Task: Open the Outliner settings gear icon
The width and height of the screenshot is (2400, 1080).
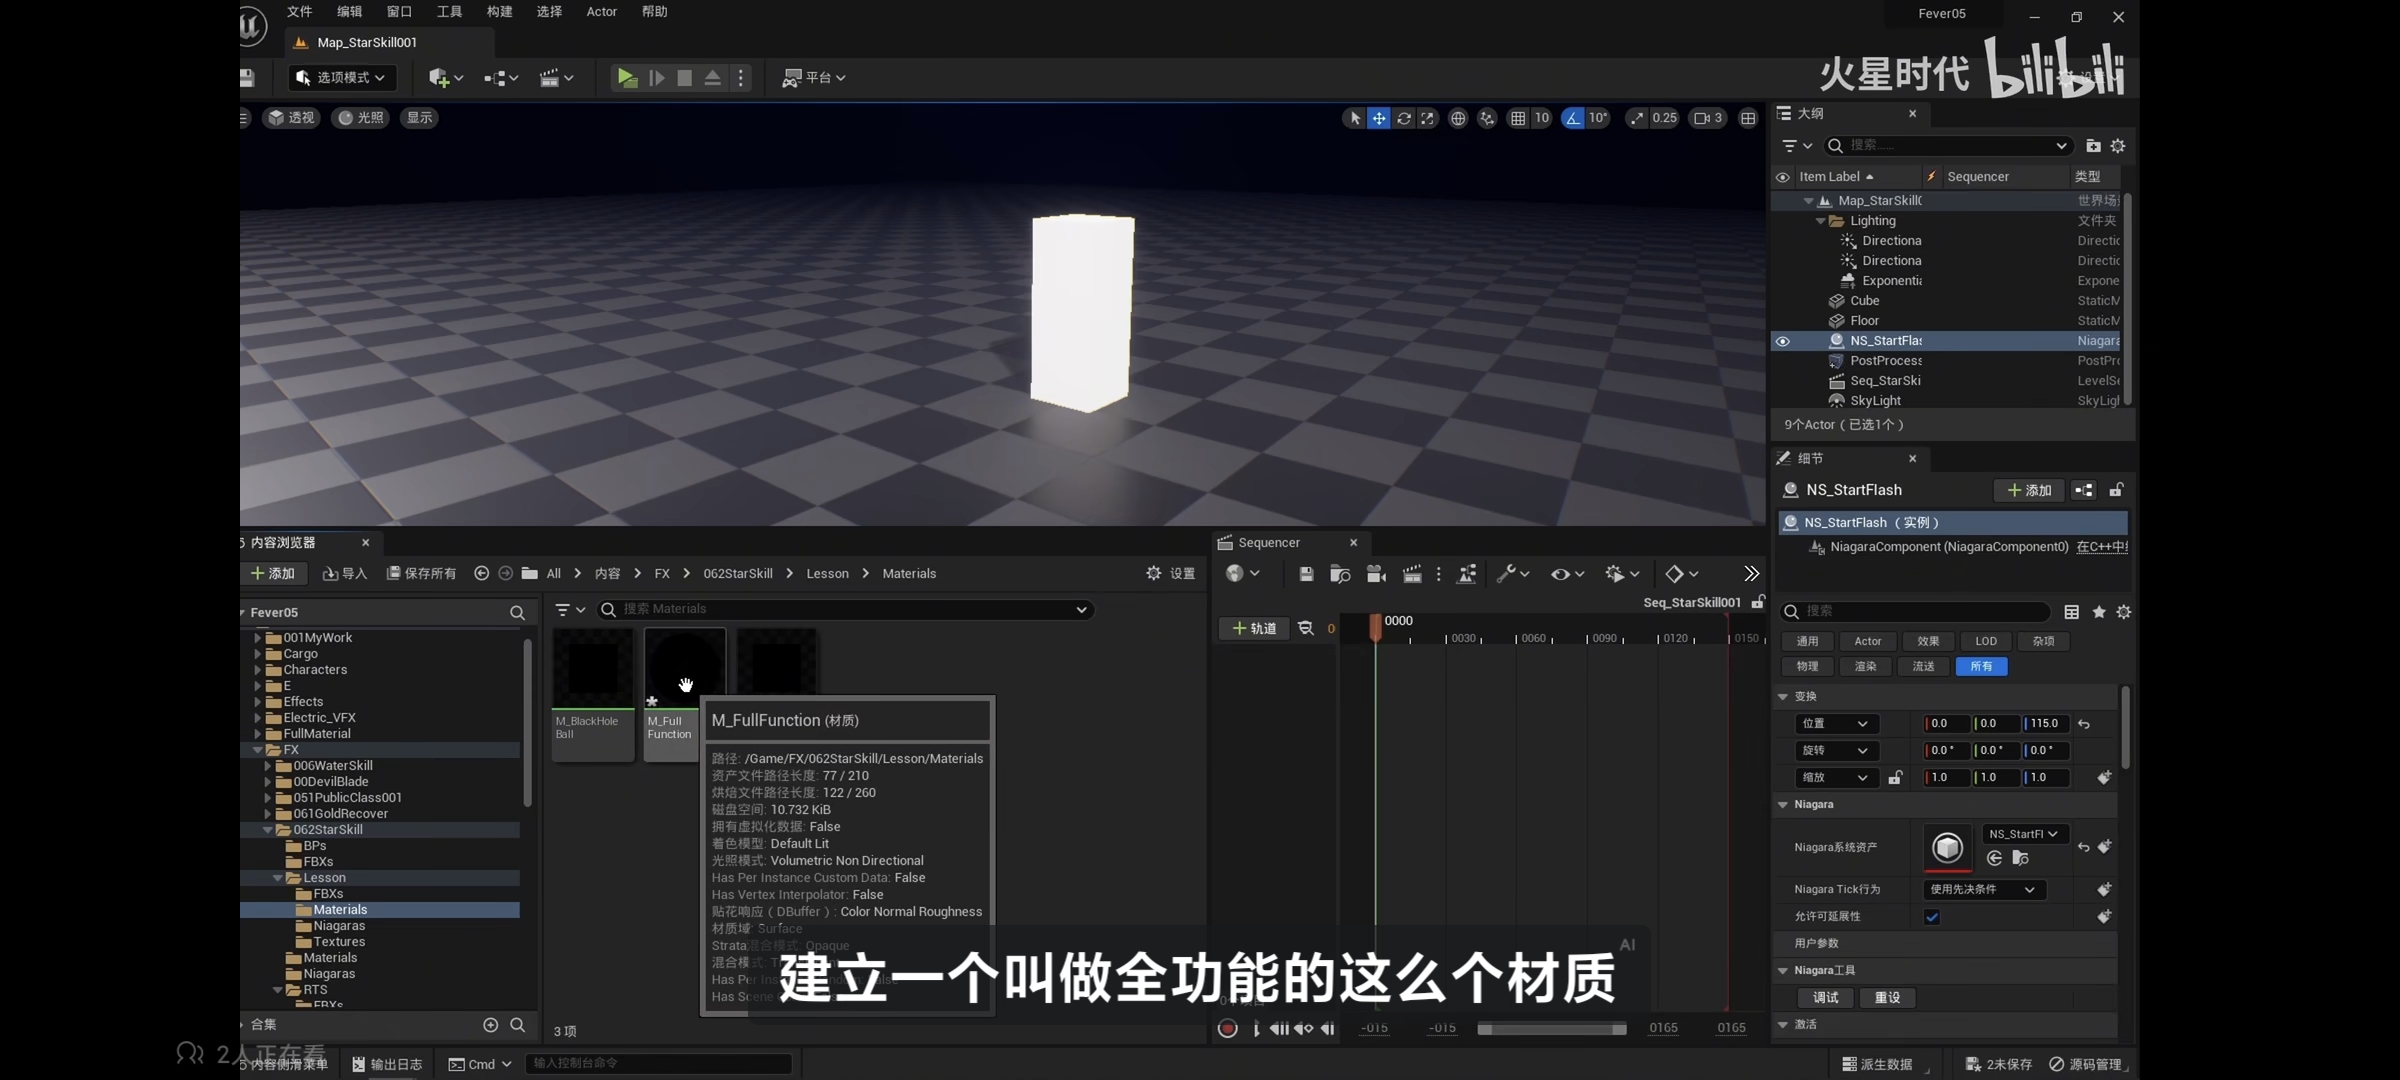Action: click(x=2118, y=146)
